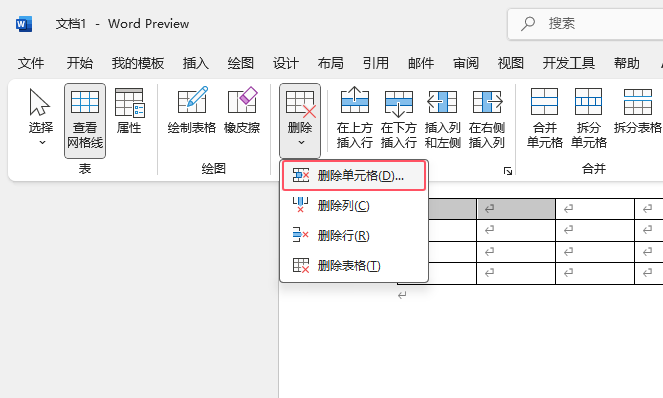Insert column right via 在右侧插入列

point(487,118)
